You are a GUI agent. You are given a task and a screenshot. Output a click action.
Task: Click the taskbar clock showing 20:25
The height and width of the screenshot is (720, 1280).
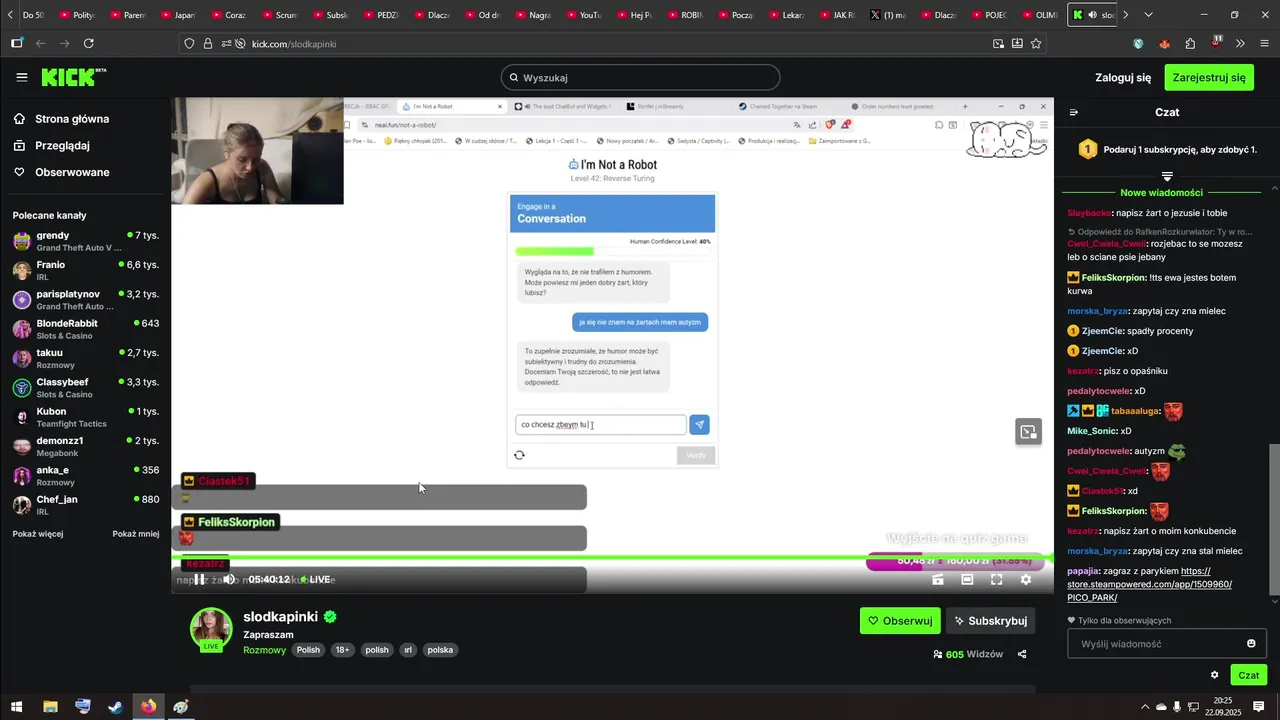pyautogui.click(x=1222, y=706)
